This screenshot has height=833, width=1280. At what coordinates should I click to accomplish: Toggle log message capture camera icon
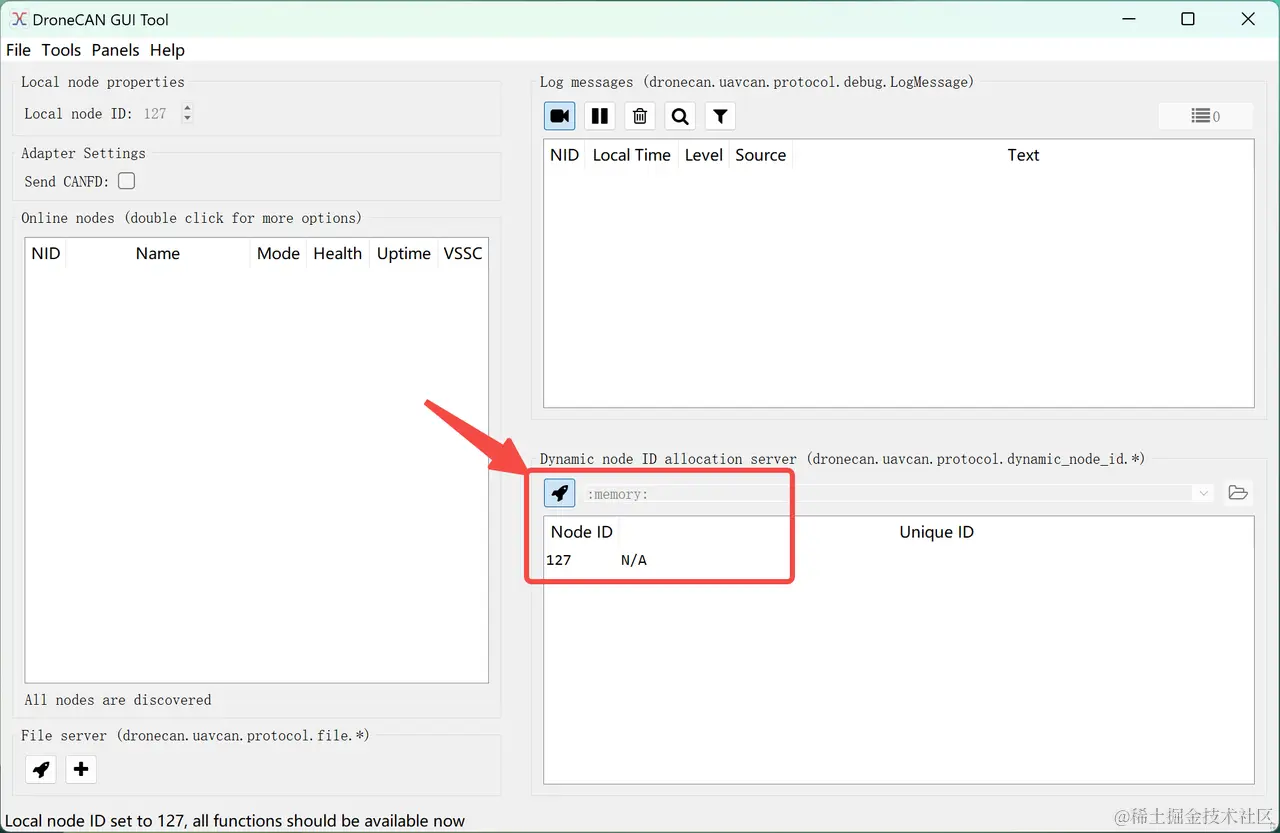click(x=560, y=116)
